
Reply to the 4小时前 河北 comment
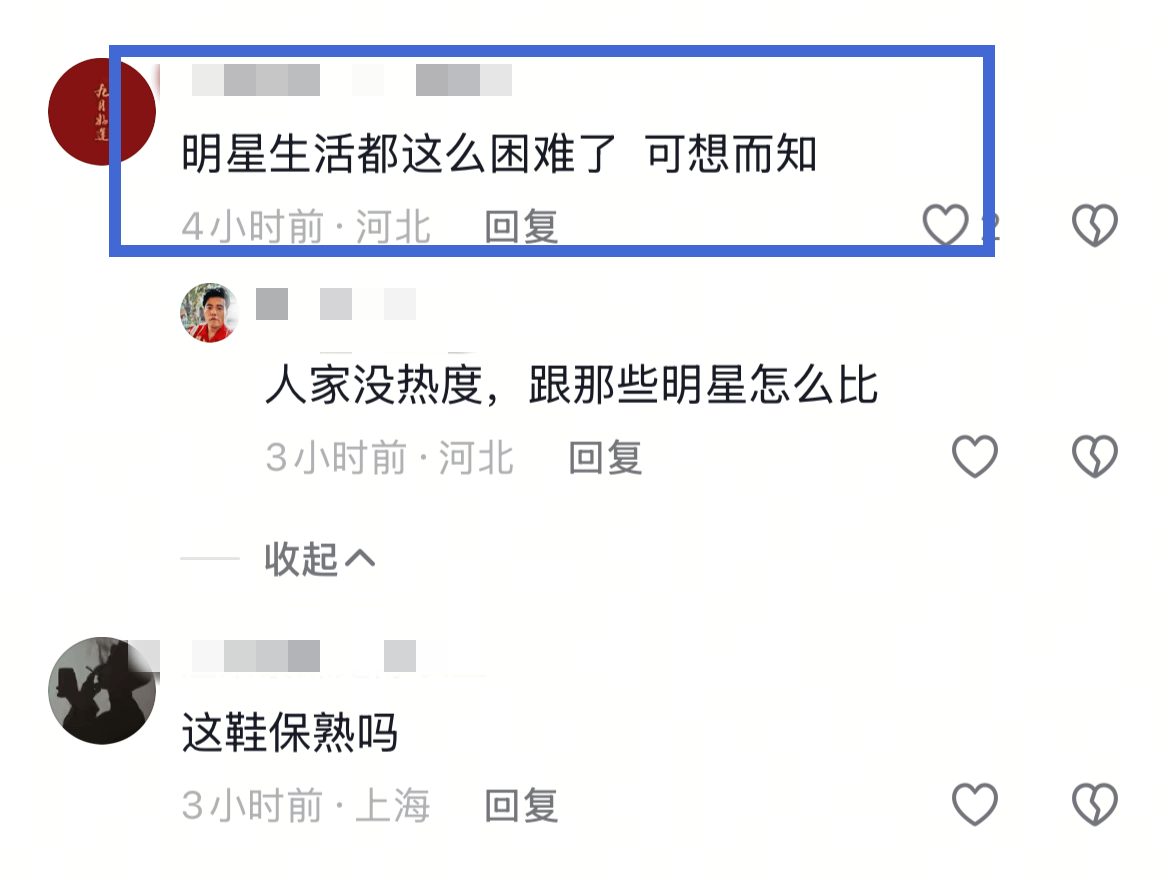pos(521,227)
